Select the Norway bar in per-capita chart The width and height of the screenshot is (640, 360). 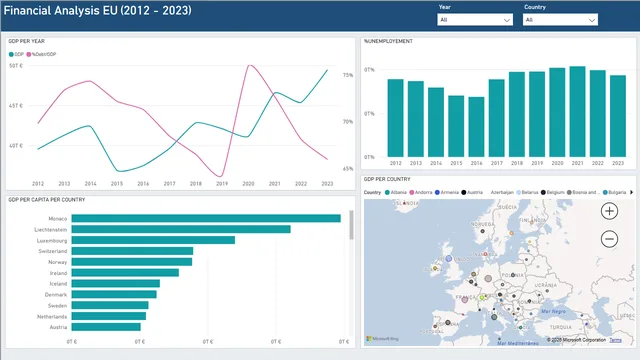[132, 262]
